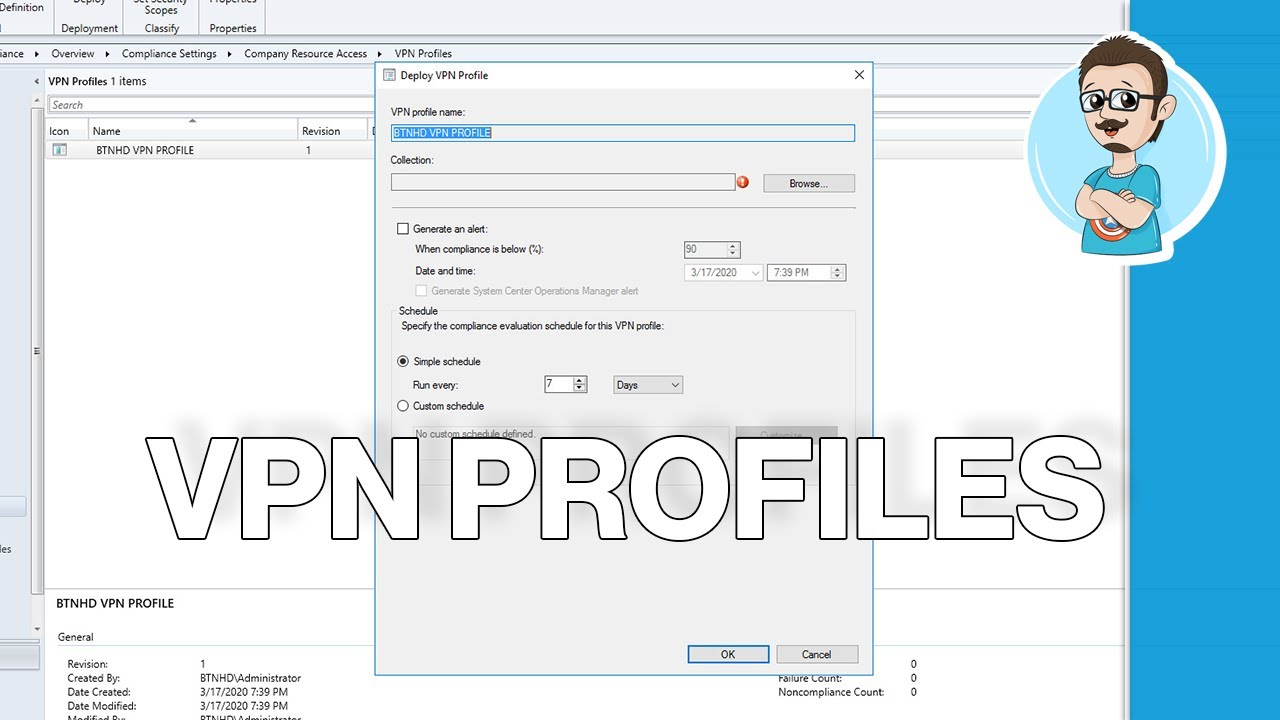Expand the arrow after Compliance Settings breadcrumb

[x=230, y=54]
